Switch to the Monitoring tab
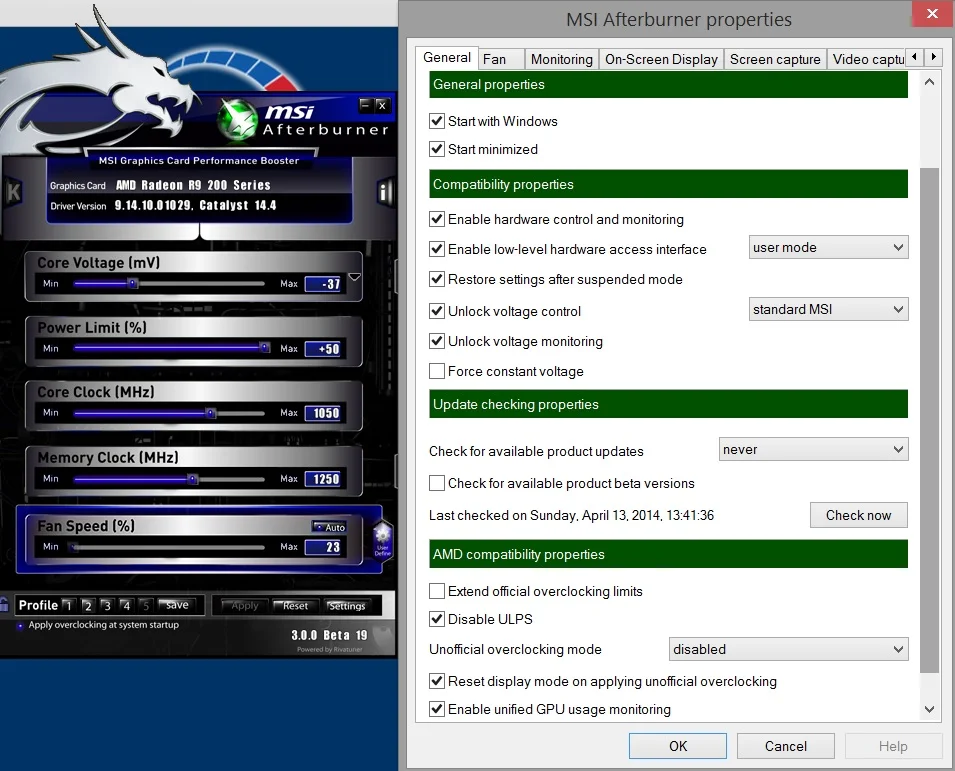Screen dimensions: 955x771 pyautogui.click(x=562, y=59)
